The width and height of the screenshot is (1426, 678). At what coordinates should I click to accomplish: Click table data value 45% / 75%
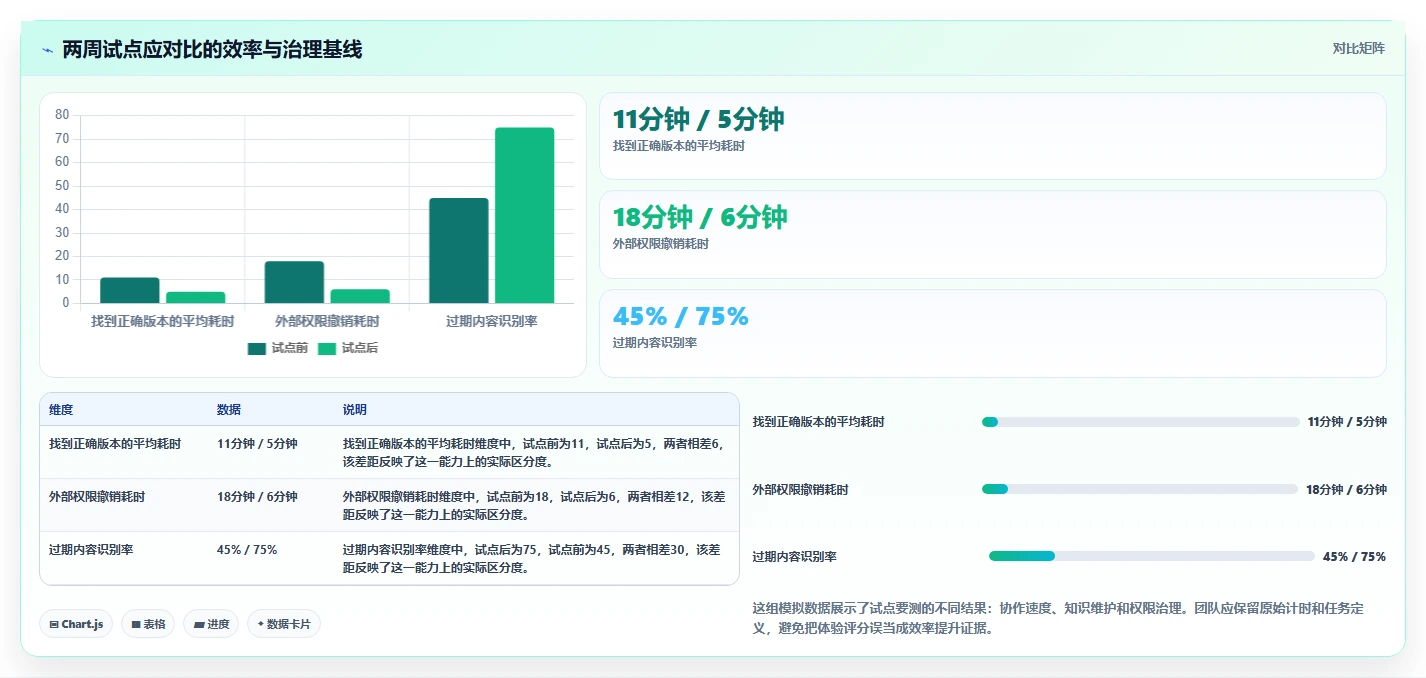(x=247, y=549)
